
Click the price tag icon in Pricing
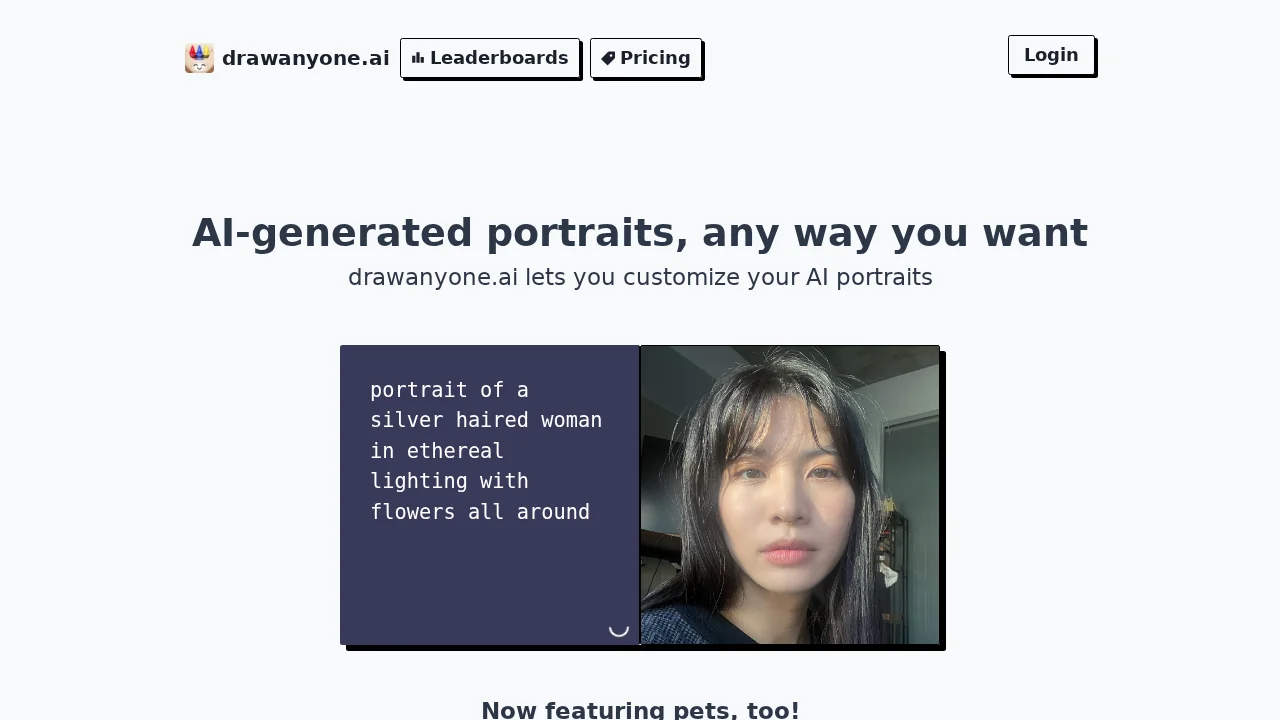(x=608, y=58)
